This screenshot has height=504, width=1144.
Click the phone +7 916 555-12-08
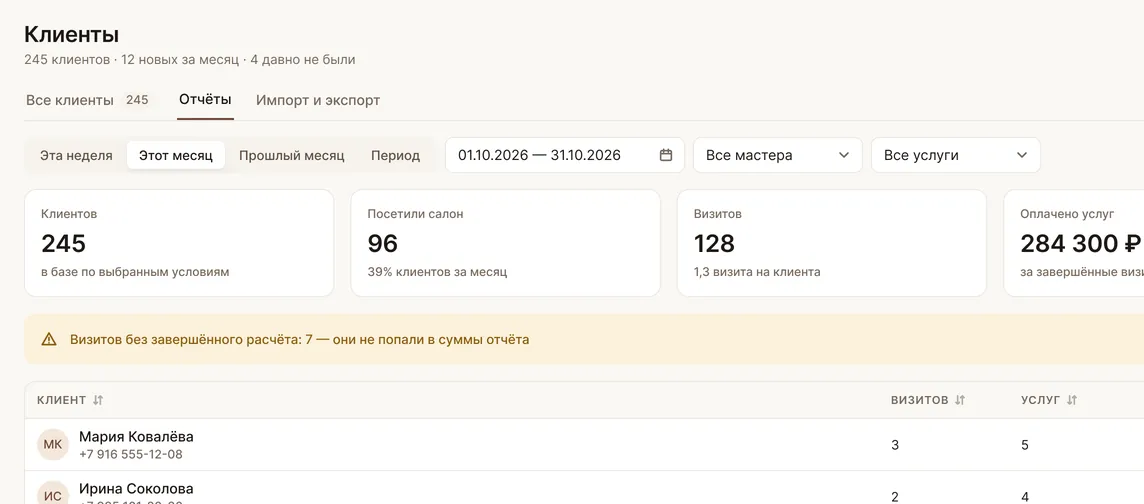131,454
